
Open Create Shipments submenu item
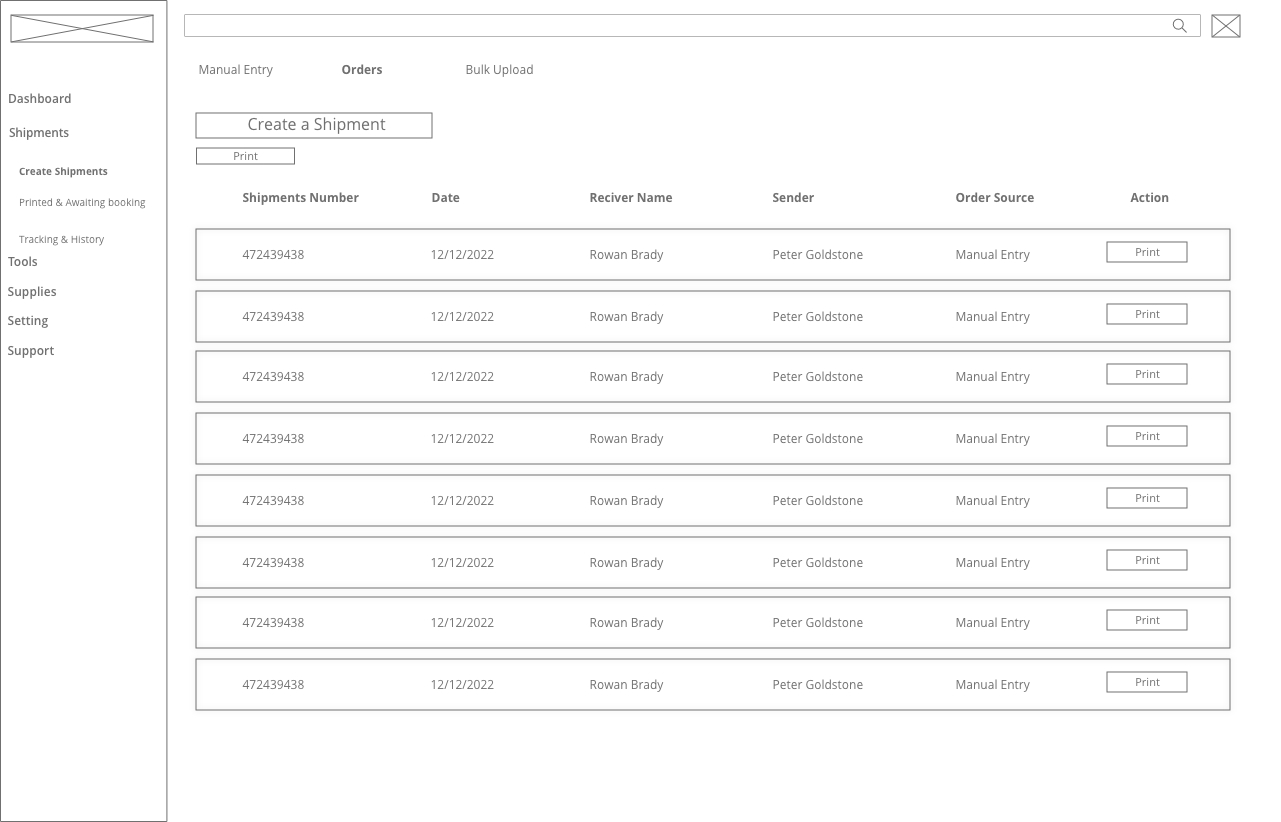pyautogui.click(x=63, y=172)
